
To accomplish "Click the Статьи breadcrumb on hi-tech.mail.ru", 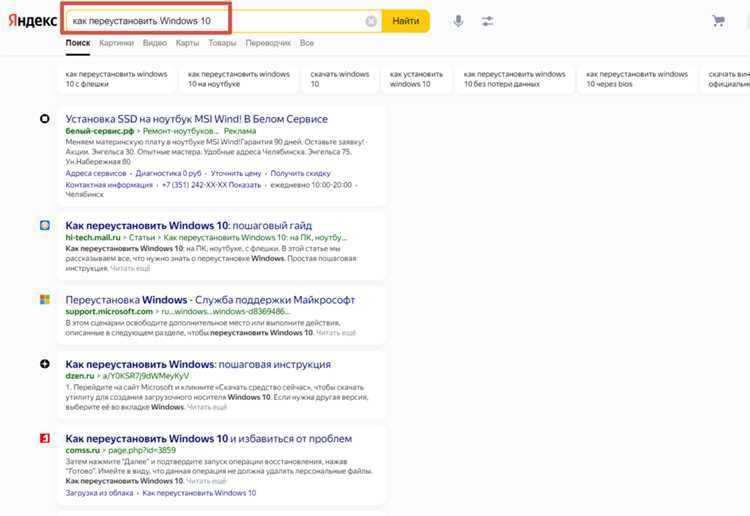I will click(x=142, y=237).
